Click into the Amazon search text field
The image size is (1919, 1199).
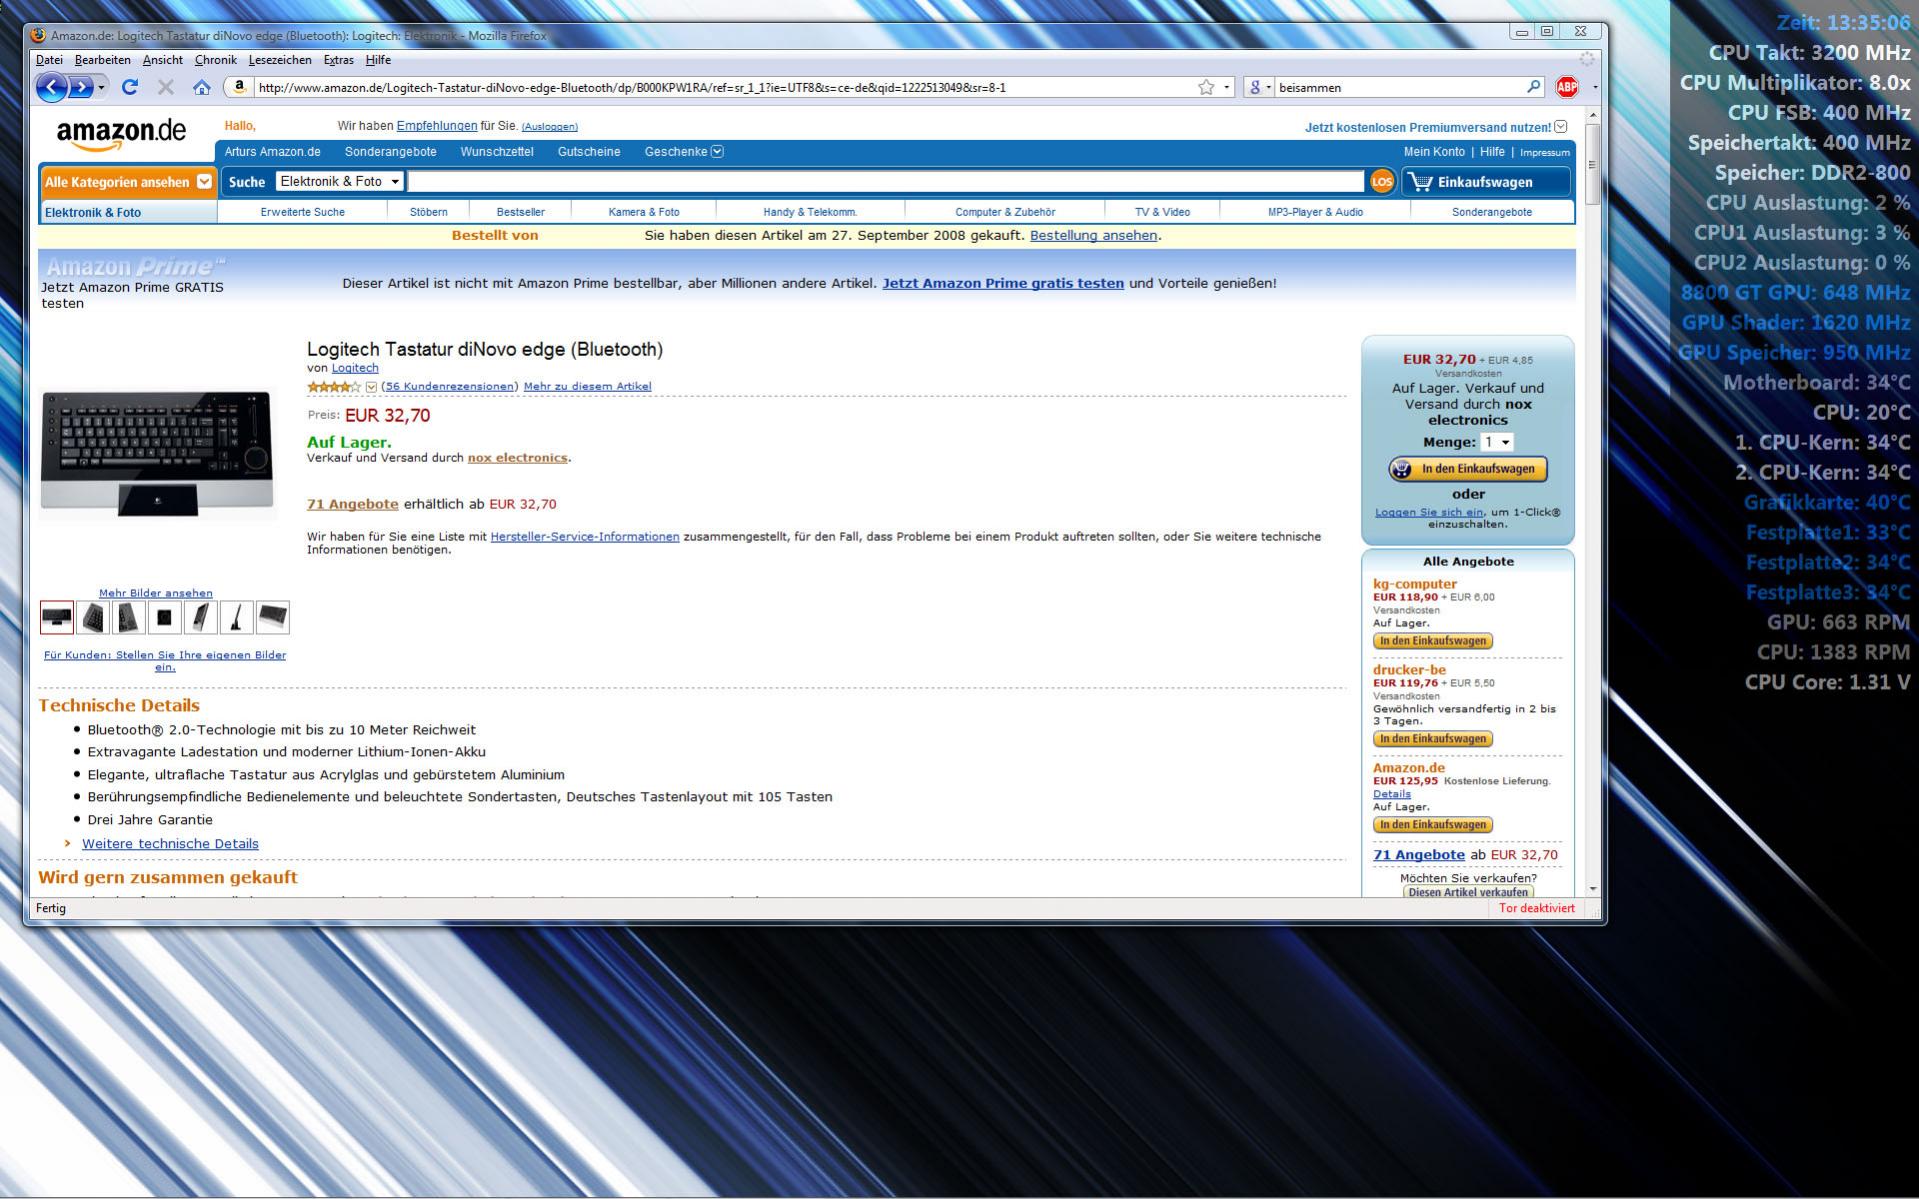pos(886,181)
